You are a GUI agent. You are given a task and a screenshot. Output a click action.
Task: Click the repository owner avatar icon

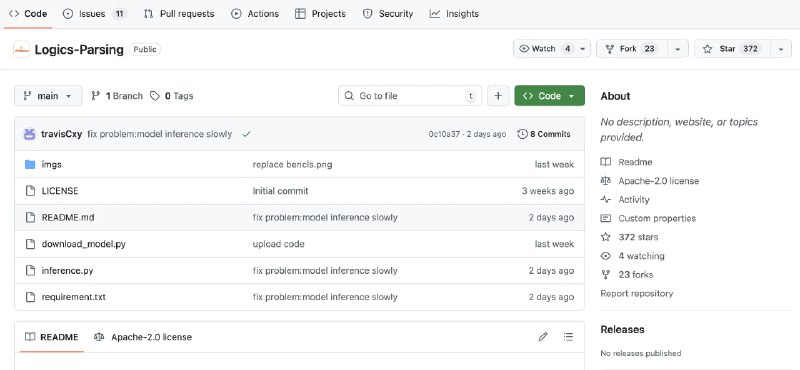[21, 49]
